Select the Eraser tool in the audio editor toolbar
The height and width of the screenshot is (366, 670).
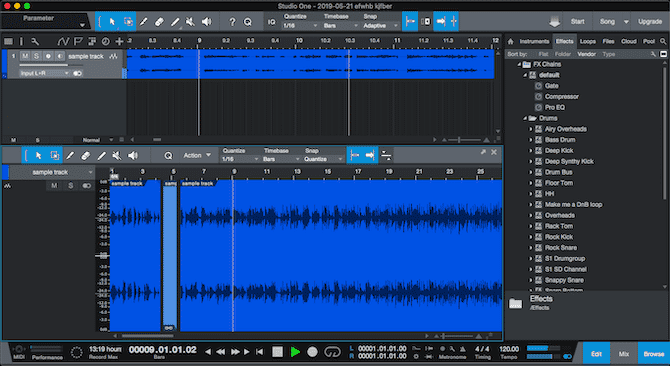coord(85,155)
